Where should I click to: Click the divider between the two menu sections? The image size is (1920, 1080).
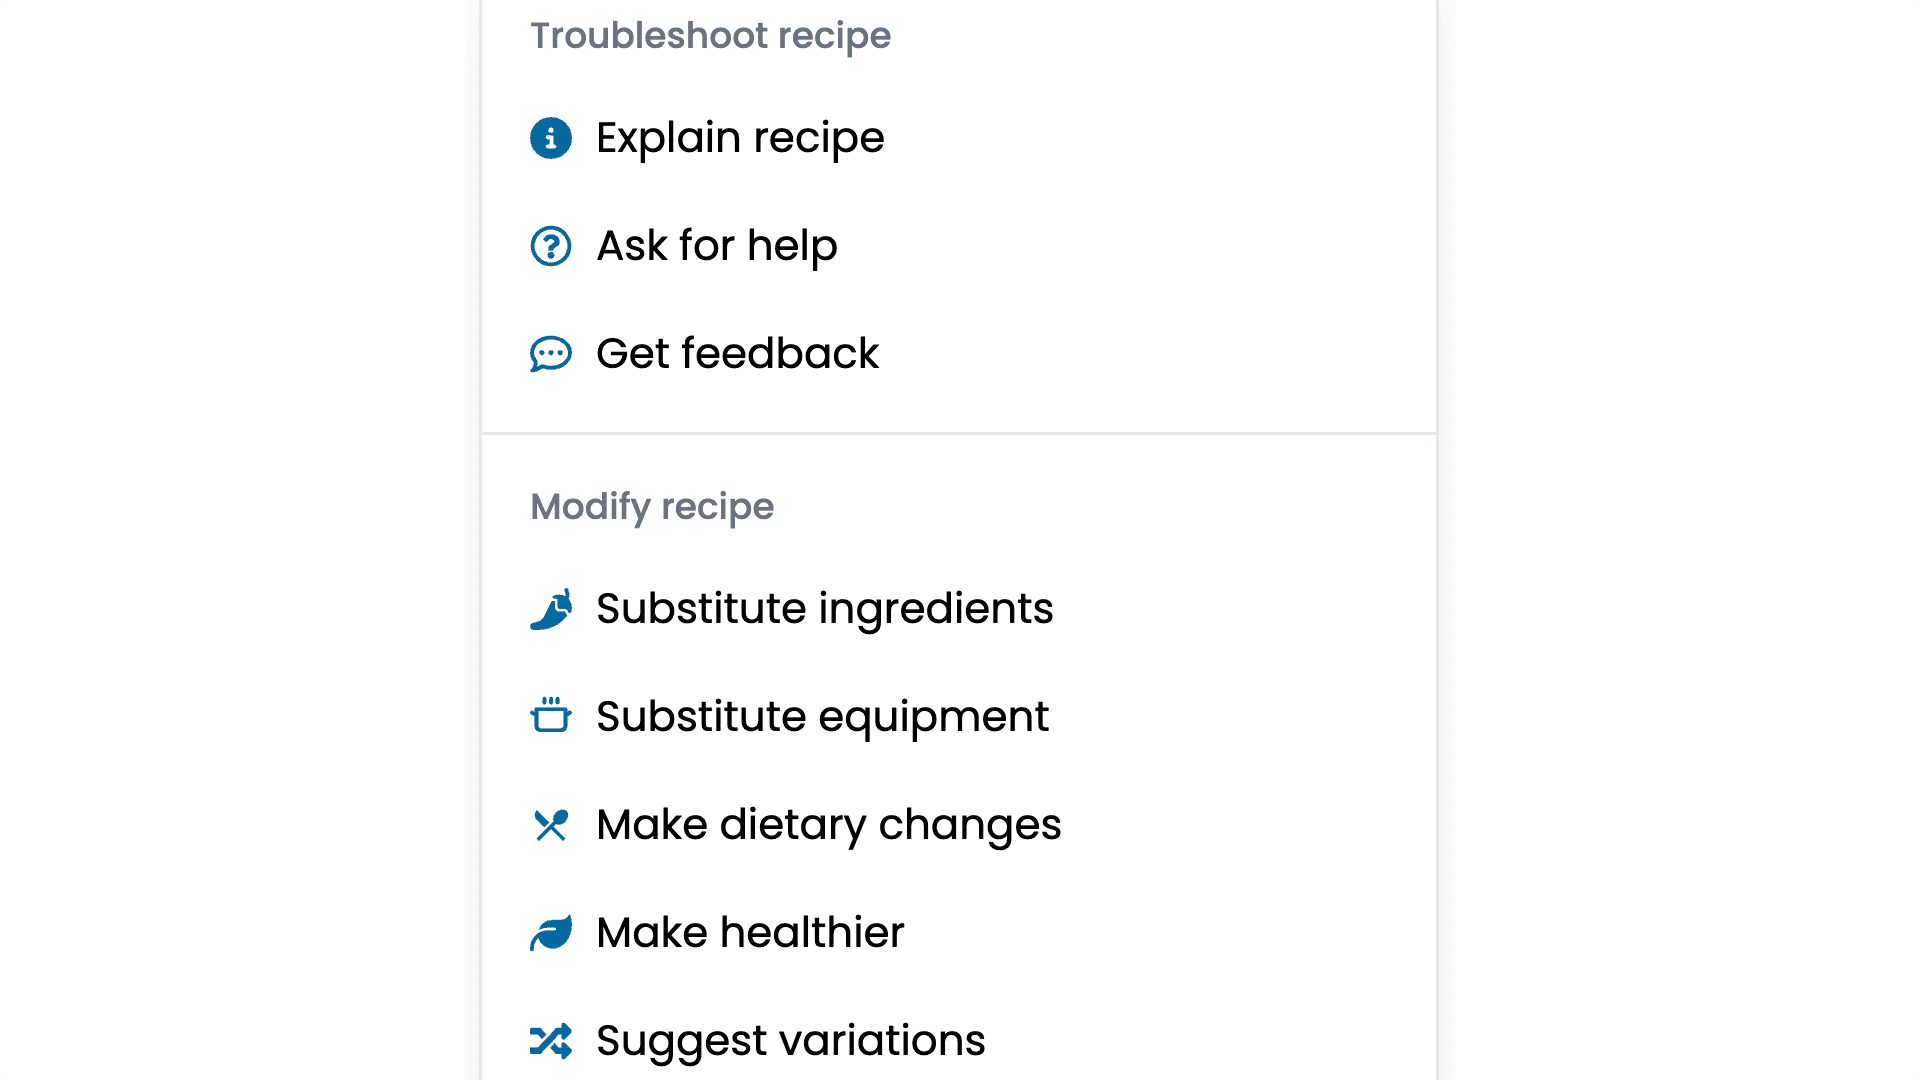pyautogui.click(x=957, y=433)
